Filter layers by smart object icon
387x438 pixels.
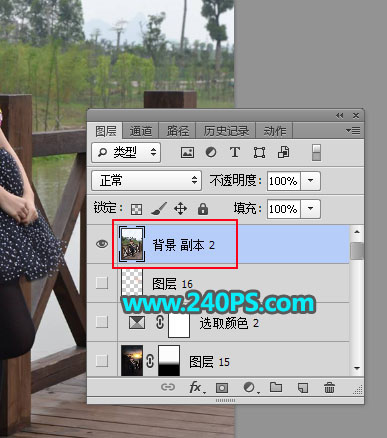coord(283,152)
